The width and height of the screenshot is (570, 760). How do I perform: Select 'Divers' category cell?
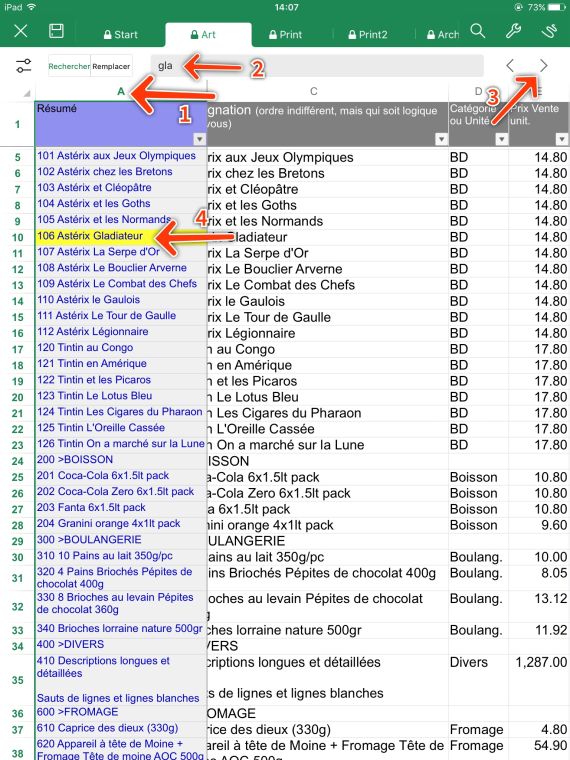(x=478, y=679)
